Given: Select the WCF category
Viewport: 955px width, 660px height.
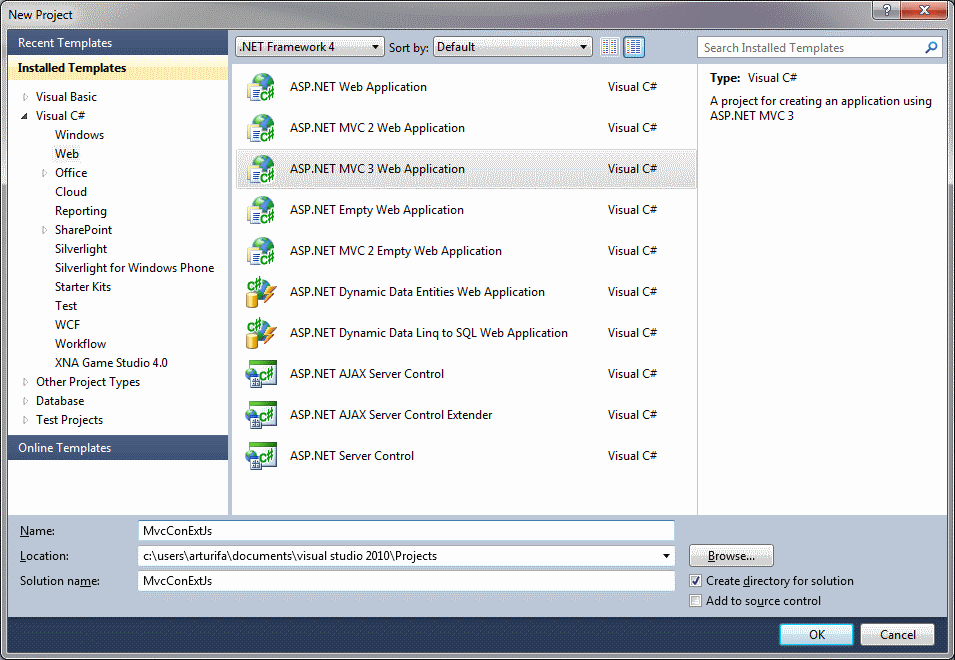Looking at the screenshot, I should coord(67,325).
